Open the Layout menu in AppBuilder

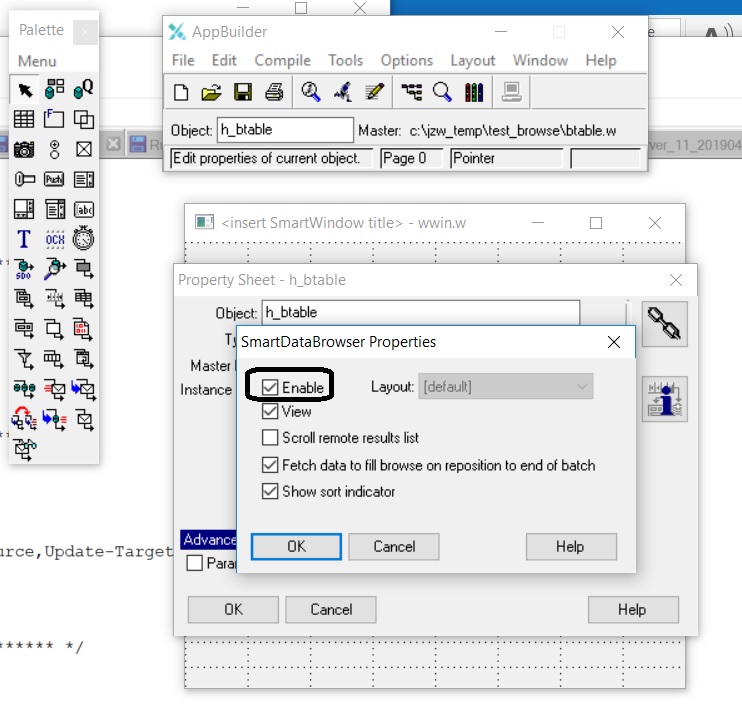click(x=473, y=61)
